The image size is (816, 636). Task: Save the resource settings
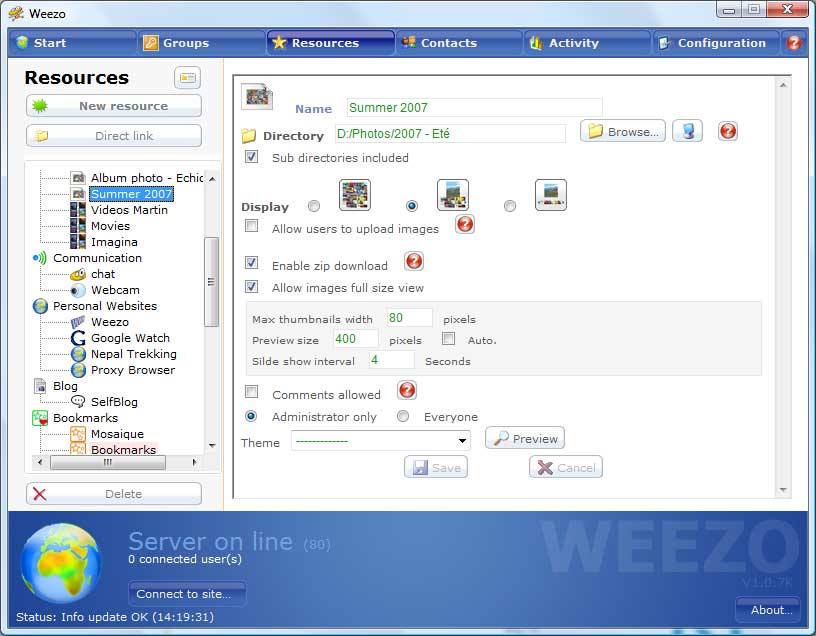tap(436, 467)
